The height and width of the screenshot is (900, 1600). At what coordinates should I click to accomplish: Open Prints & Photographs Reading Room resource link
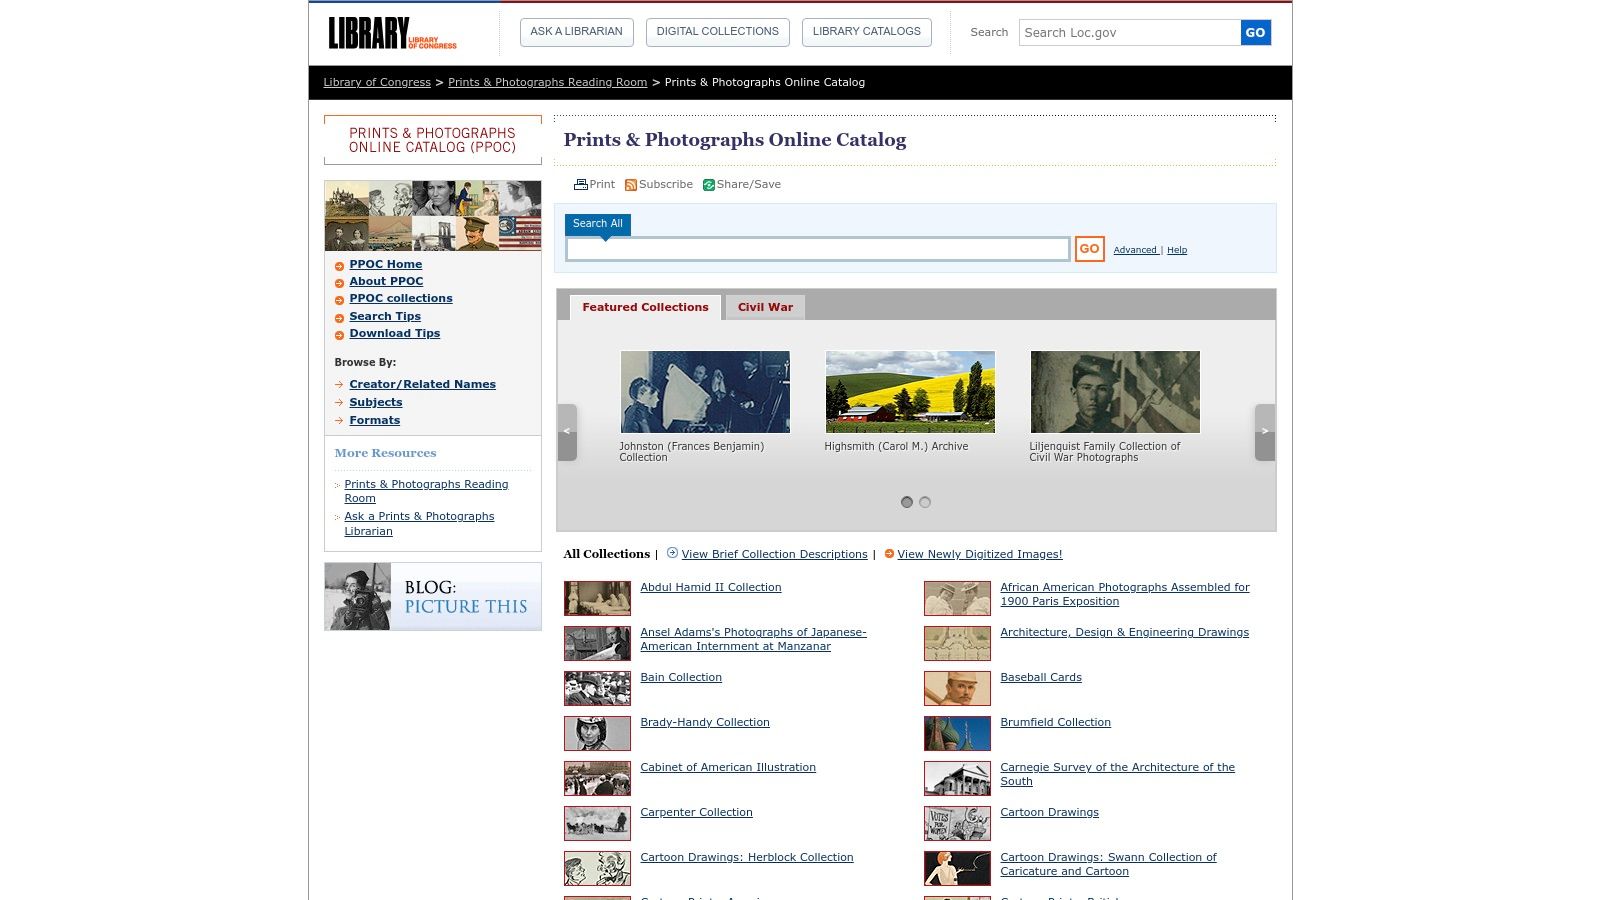coord(426,491)
